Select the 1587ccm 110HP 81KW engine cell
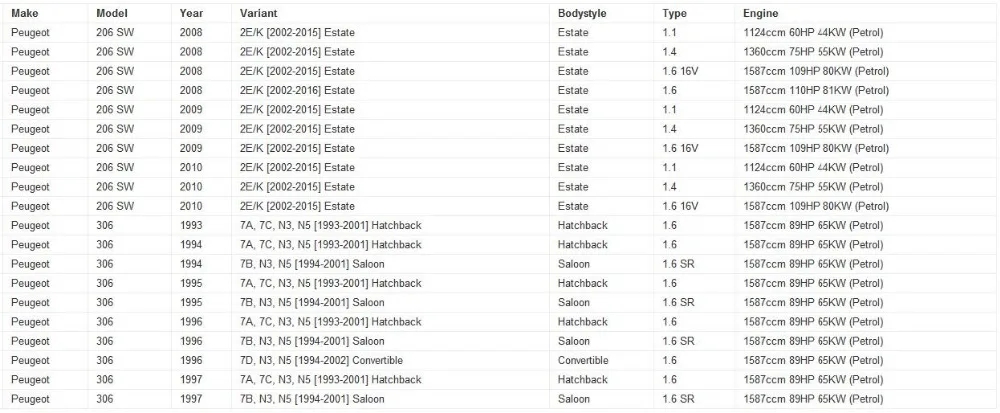Viewport: 1000px width, 413px height. 866,91
